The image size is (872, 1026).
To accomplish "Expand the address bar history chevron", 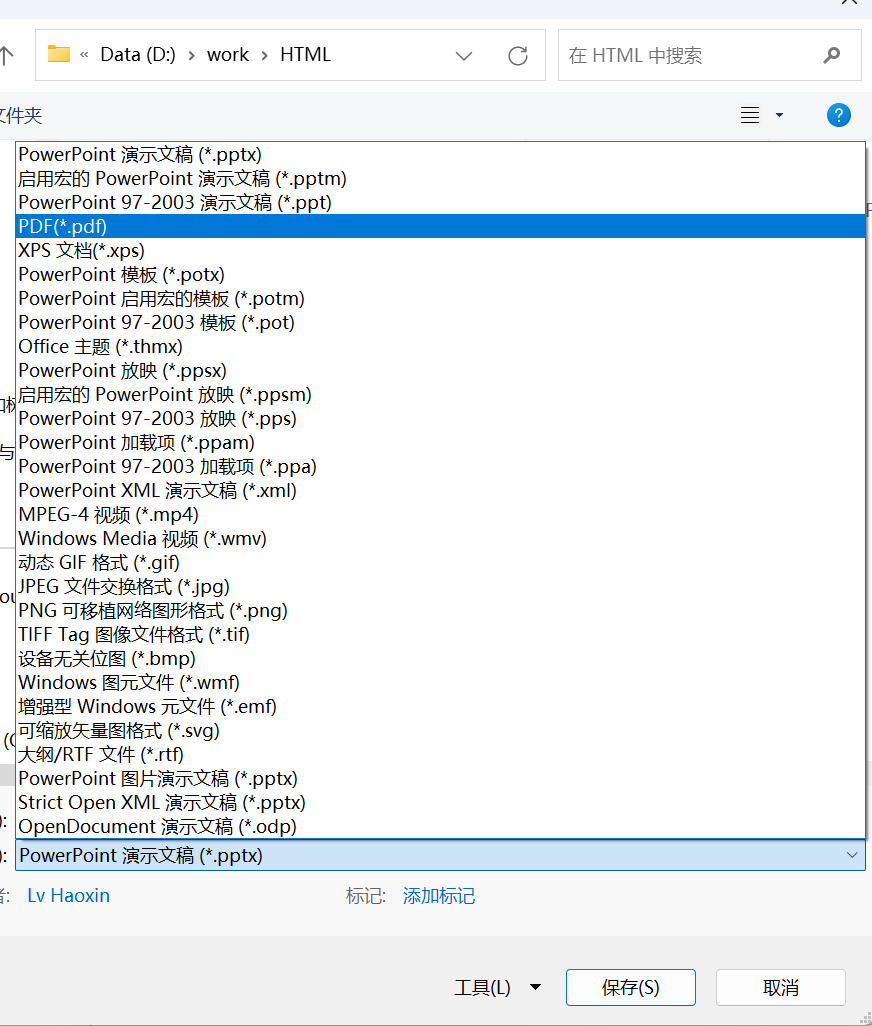I will click(464, 56).
